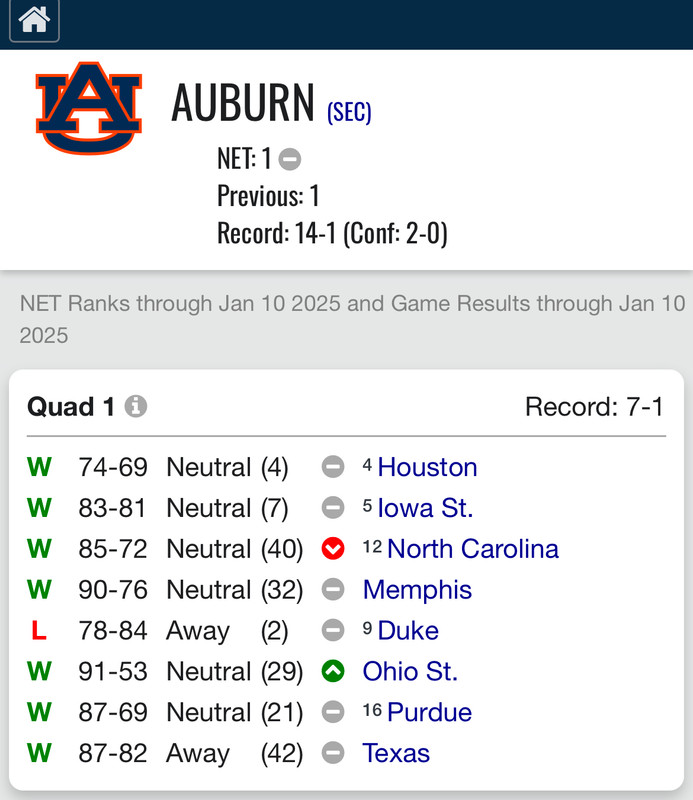
Task: Open the SEC conference link
Action: tap(349, 112)
